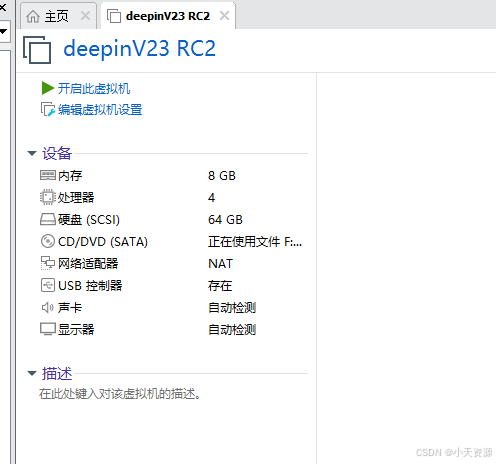496x464 pixels.
Task: Collapse the 描述 description section
Action: coord(32,373)
